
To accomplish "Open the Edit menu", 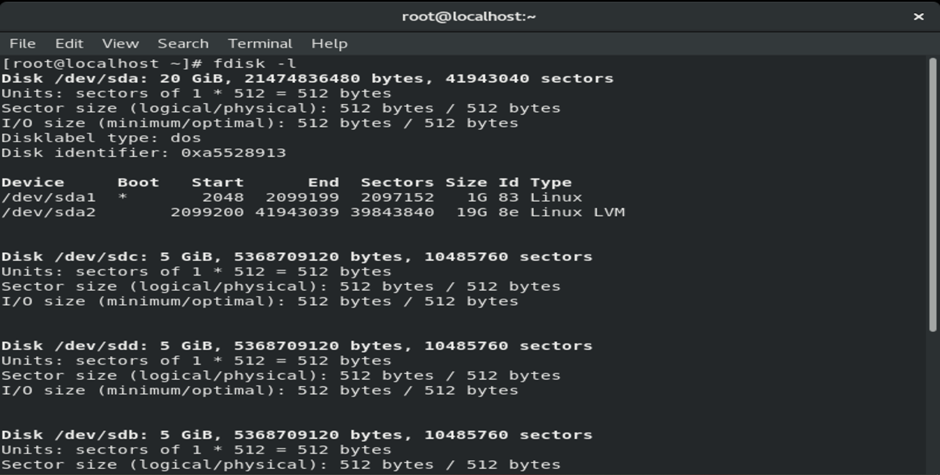I will pyautogui.click(x=69, y=44).
